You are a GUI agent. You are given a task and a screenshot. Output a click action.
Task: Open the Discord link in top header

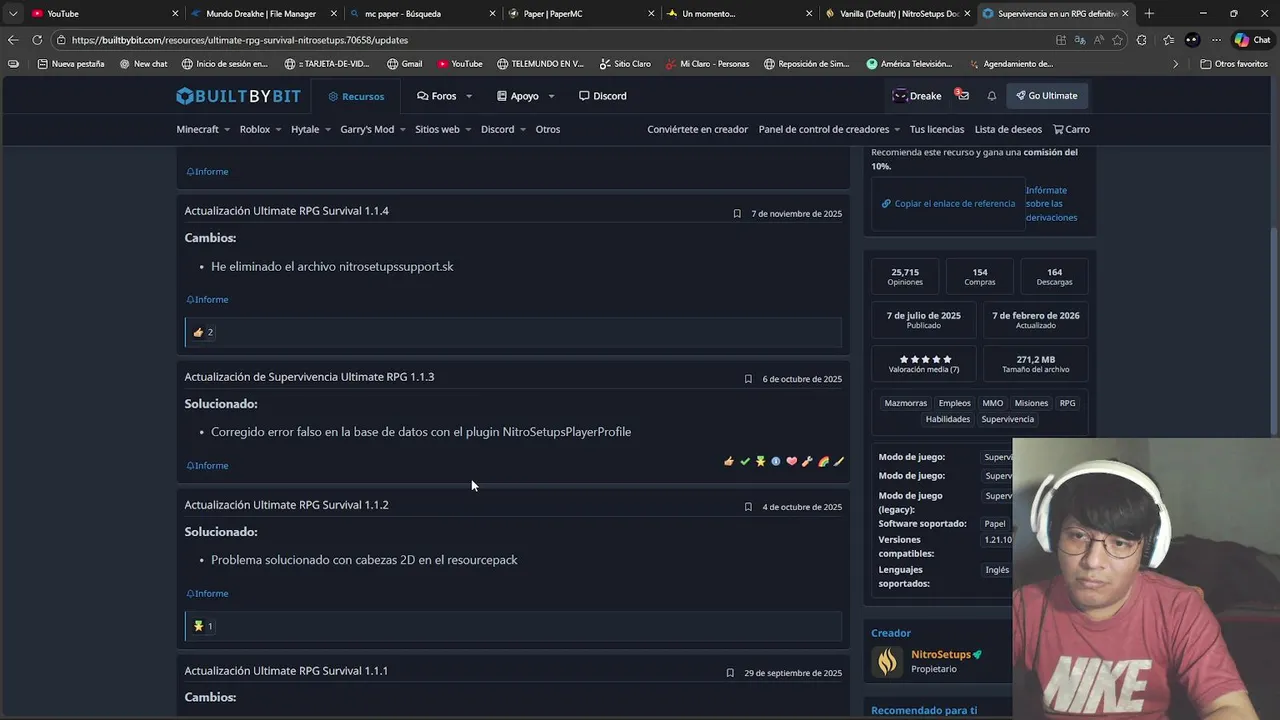[603, 96]
